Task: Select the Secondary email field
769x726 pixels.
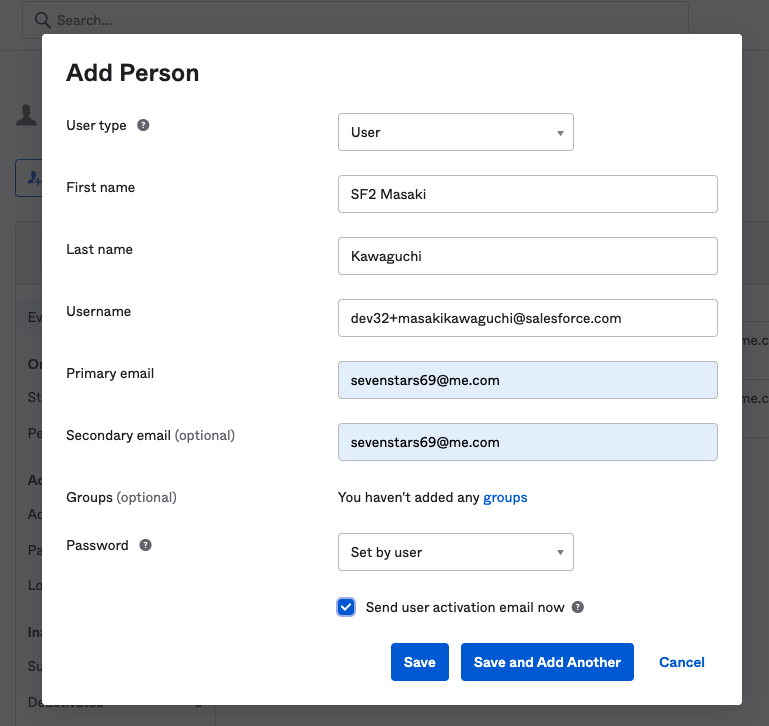Action: click(528, 442)
